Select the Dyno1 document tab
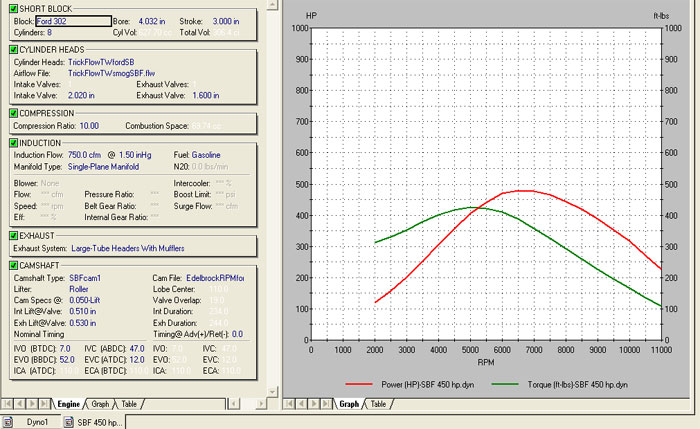 [x=36, y=421]
